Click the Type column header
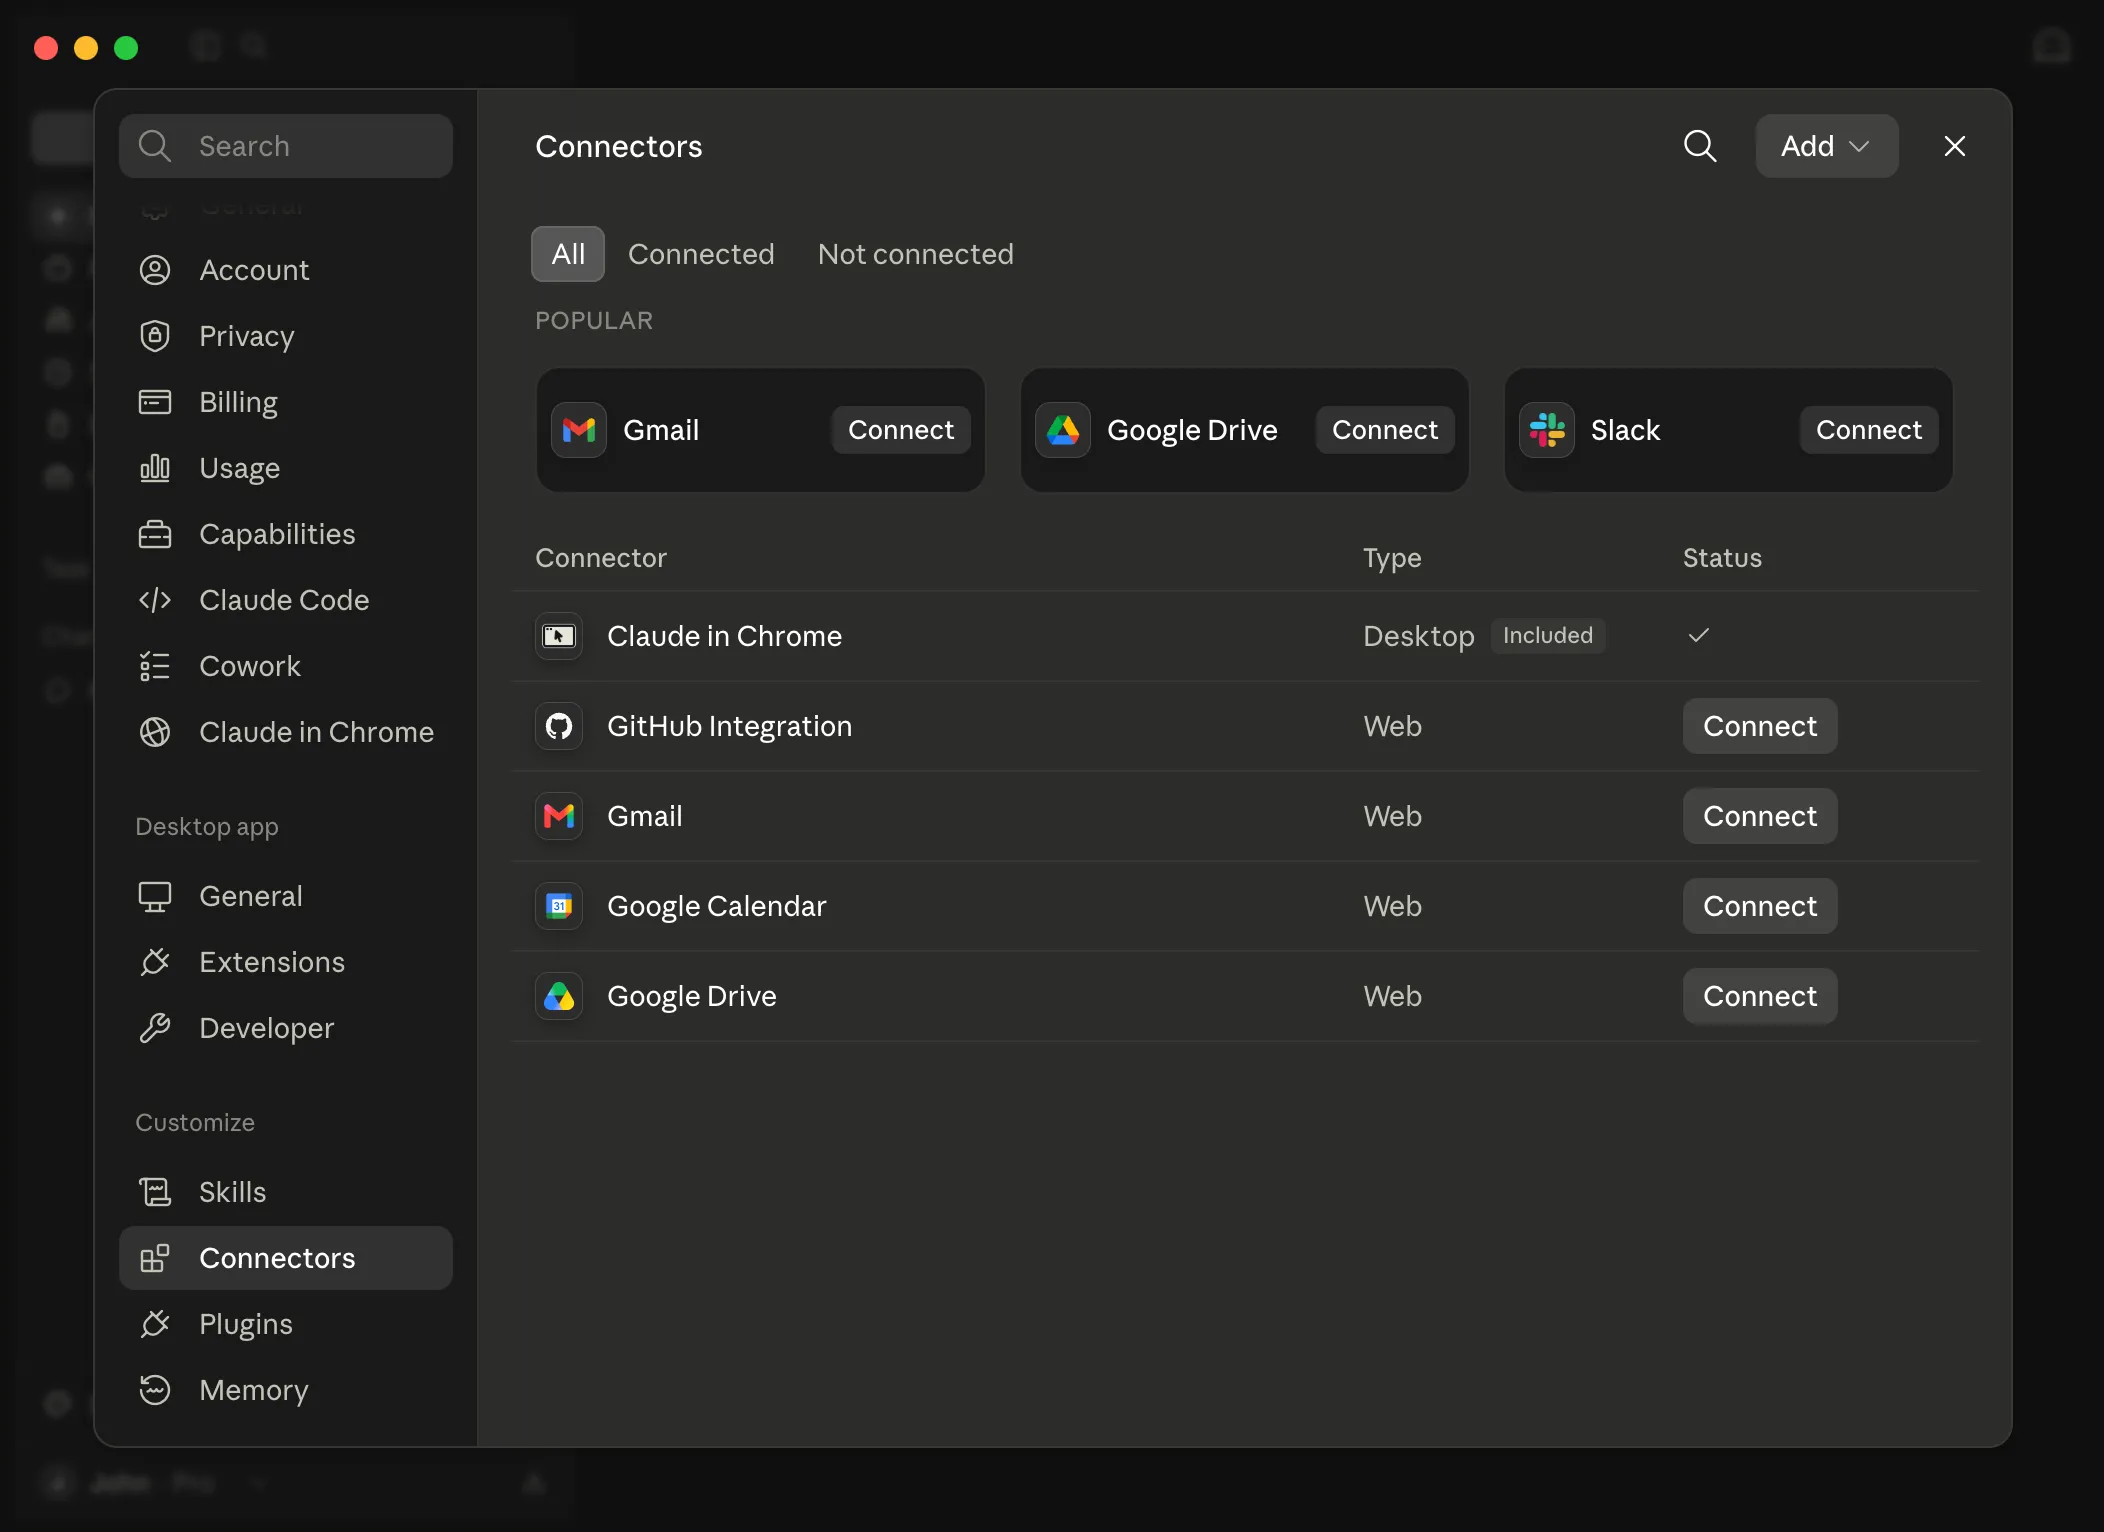 1392,558
